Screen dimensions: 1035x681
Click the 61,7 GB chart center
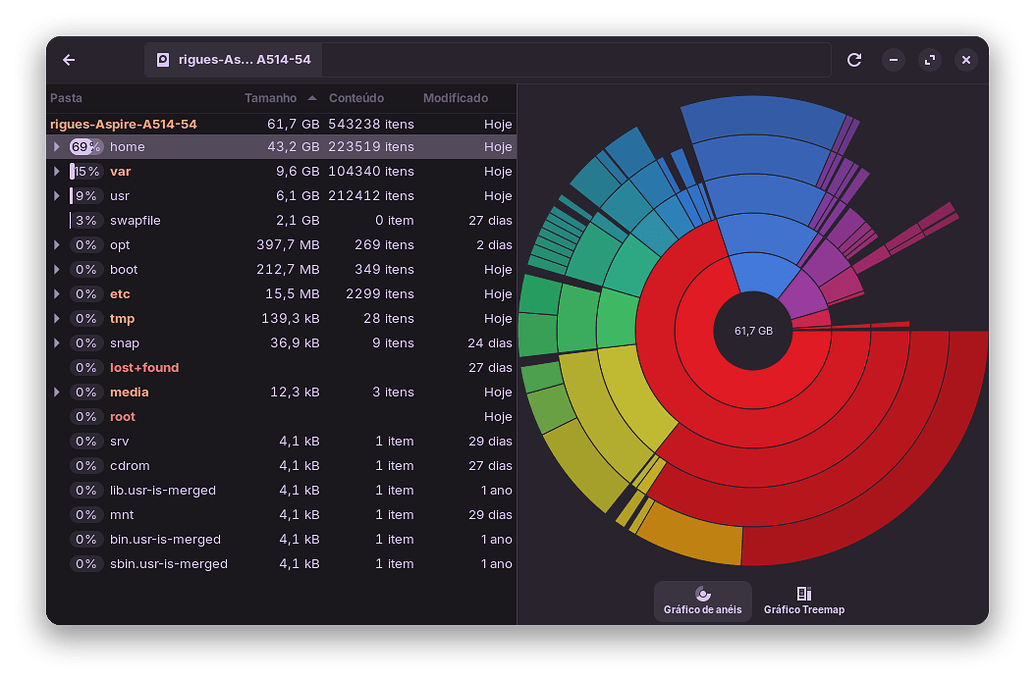[x=753, y=331]
